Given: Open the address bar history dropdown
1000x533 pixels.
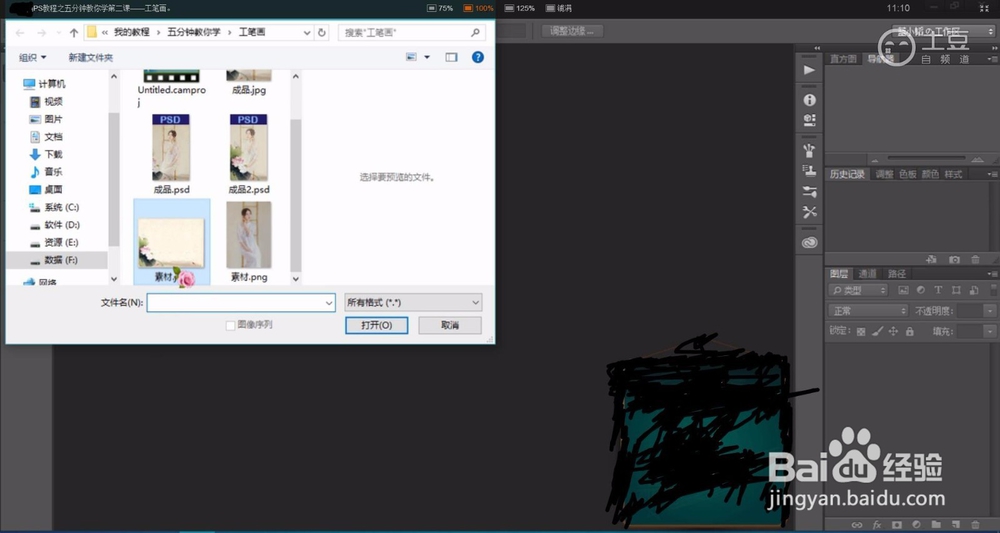Looking at the screenshot, I should [307, 33].
